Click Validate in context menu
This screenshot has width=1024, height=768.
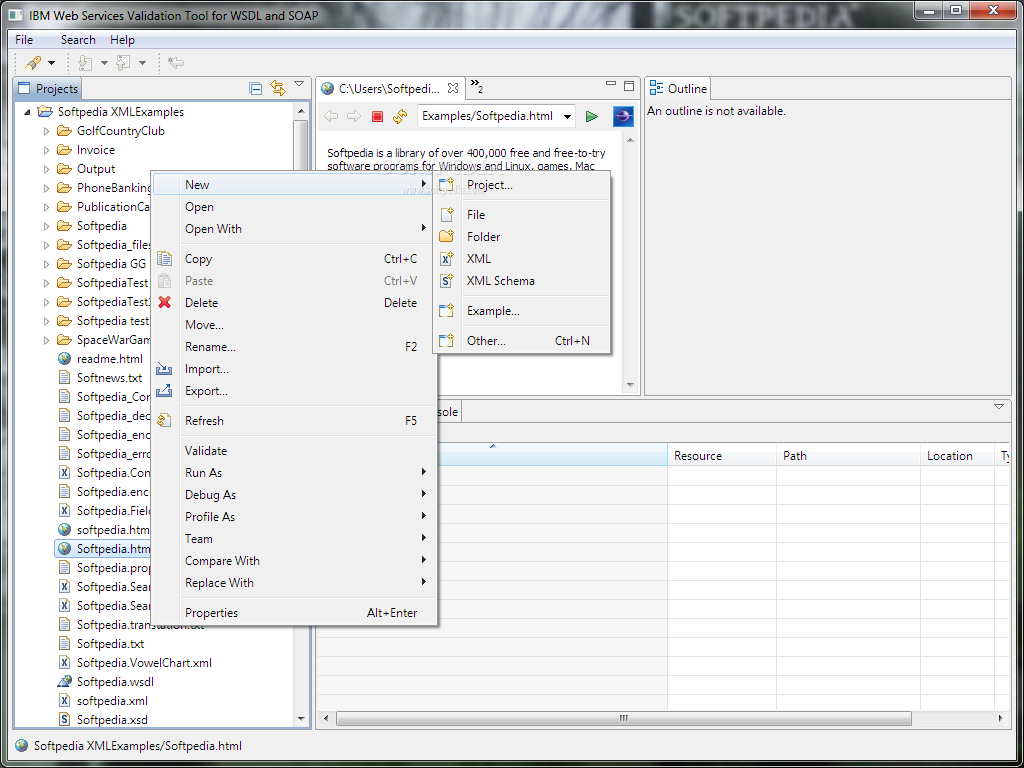(x=294, y=451)
